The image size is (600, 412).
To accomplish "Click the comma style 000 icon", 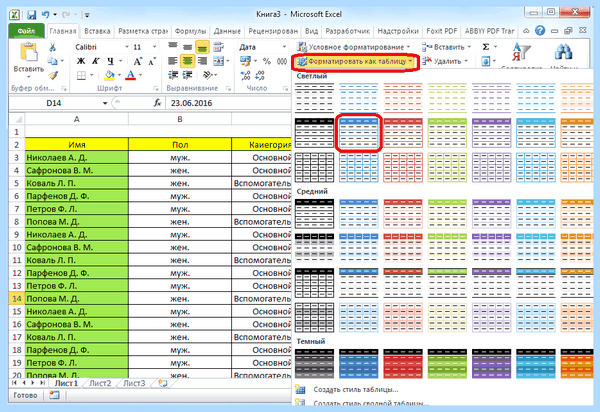I will pos(282,61).
